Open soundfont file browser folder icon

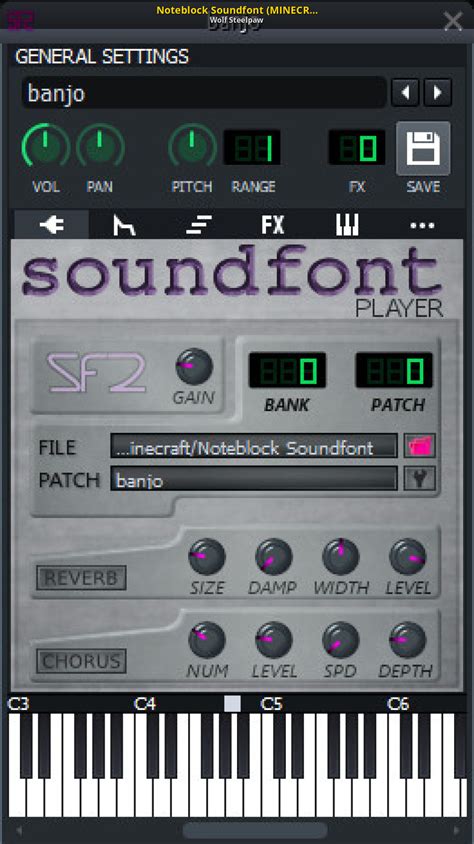pos(420,446)
